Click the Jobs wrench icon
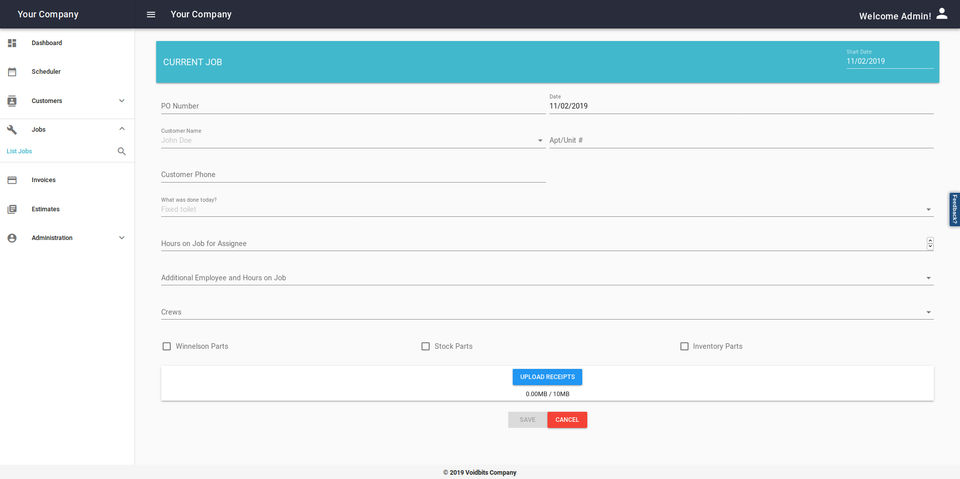This screenshot has height=479, width=960. click(12, 129)
